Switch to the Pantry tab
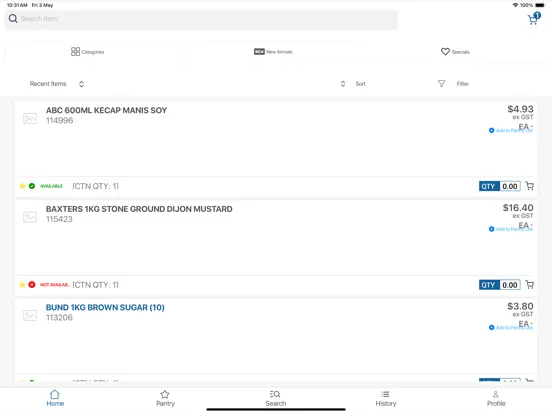The height and width of the screenshot is (414, 552). tap(165, 398)
